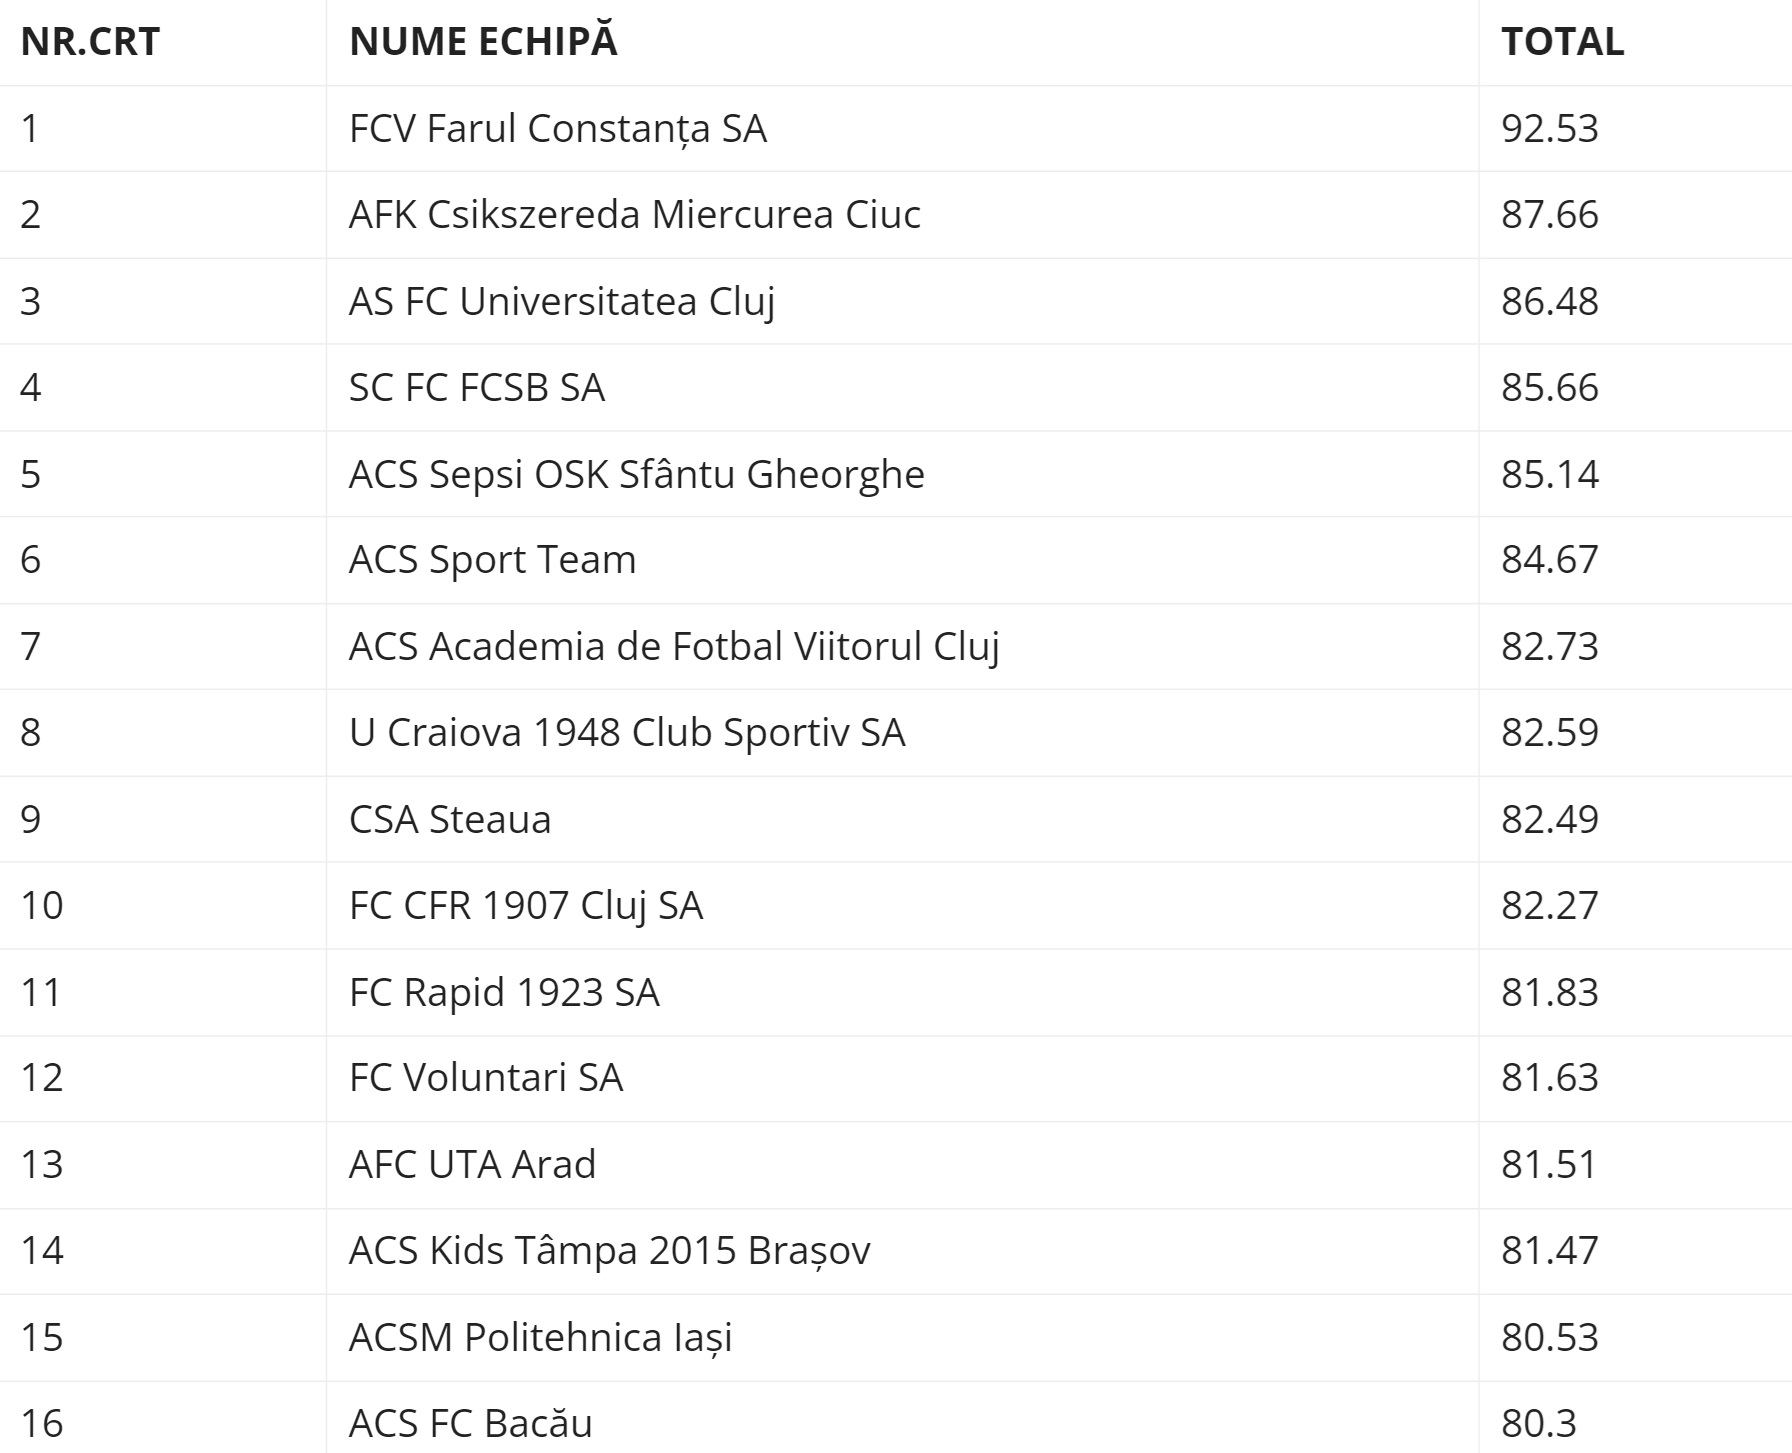This screenshot has height=1453, width=1792.
Task: Select the FCV Farul Constanța SA row
Action: click(896, 129)
